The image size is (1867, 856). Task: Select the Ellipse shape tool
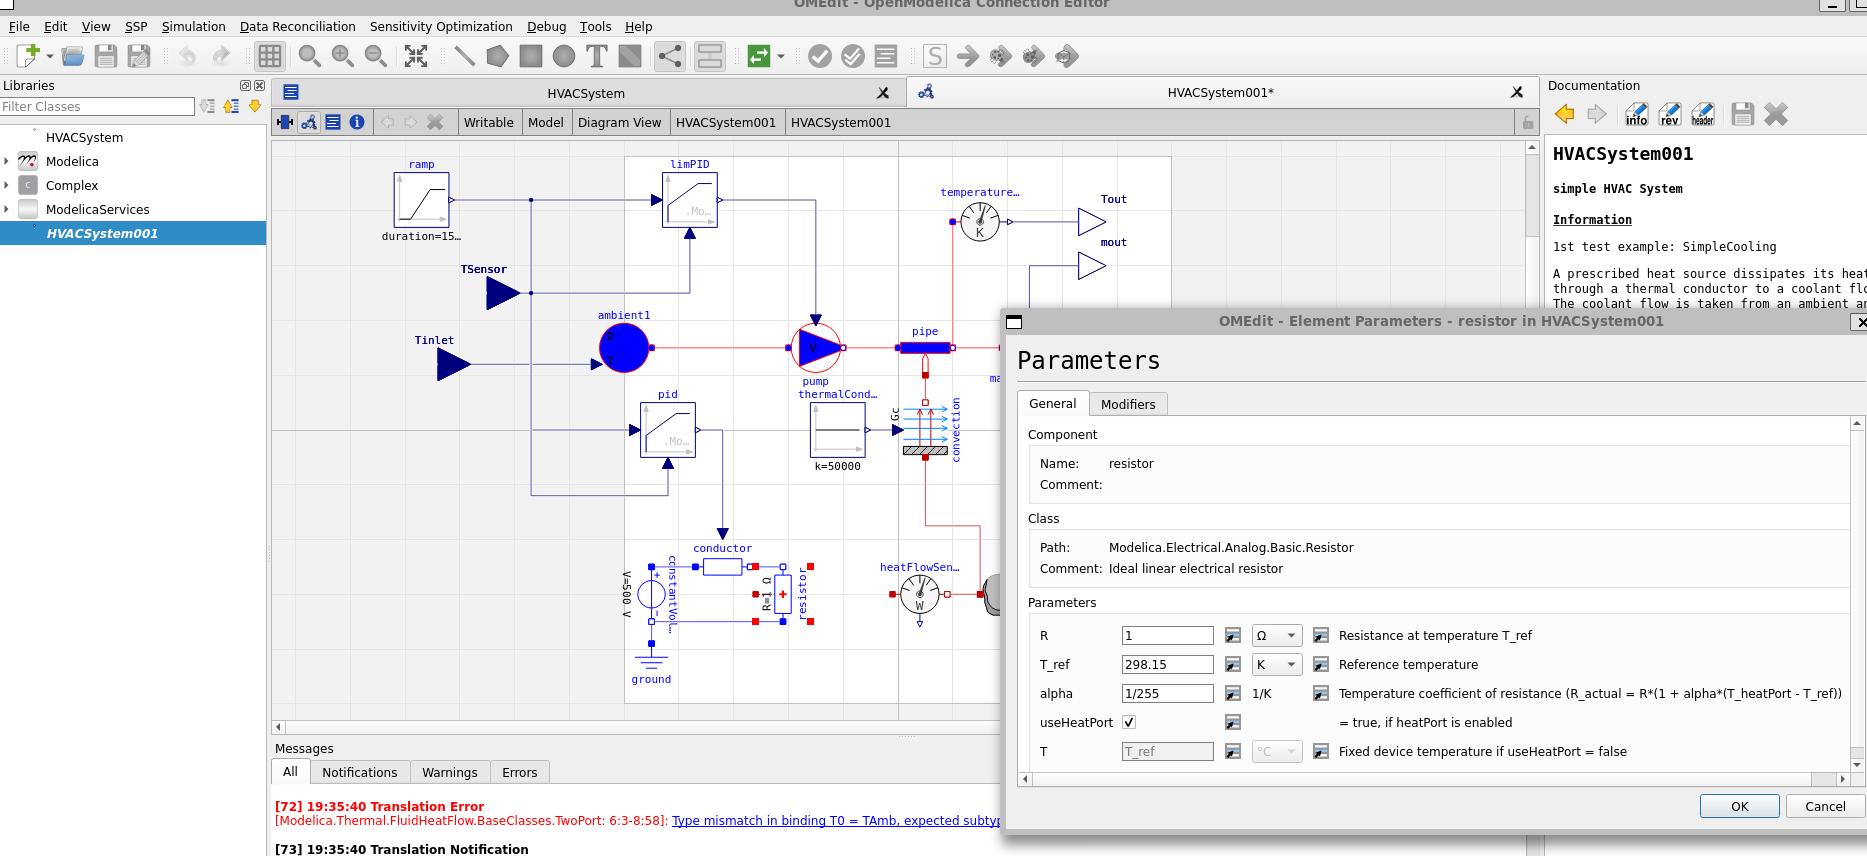pyautogui.click(x=564, y=56)
